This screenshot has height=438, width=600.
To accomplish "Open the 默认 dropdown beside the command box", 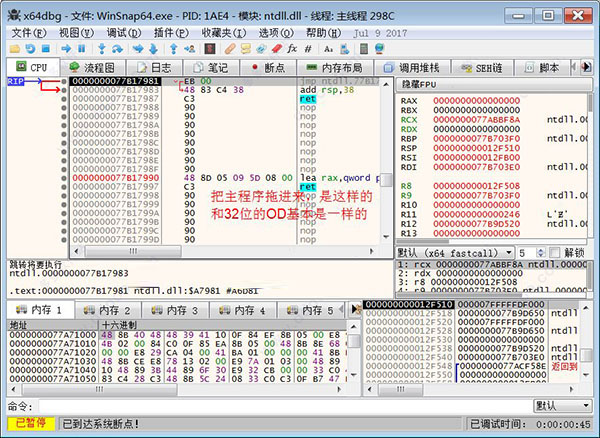I will coord(562,405).
